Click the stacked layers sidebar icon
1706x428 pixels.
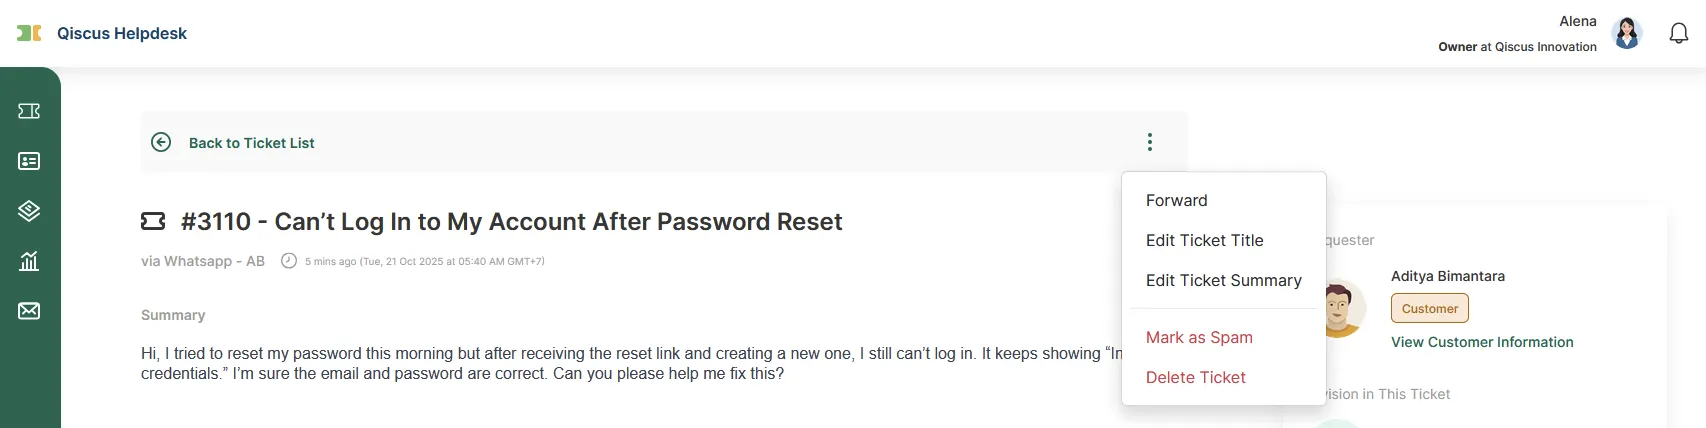point(29,211)
